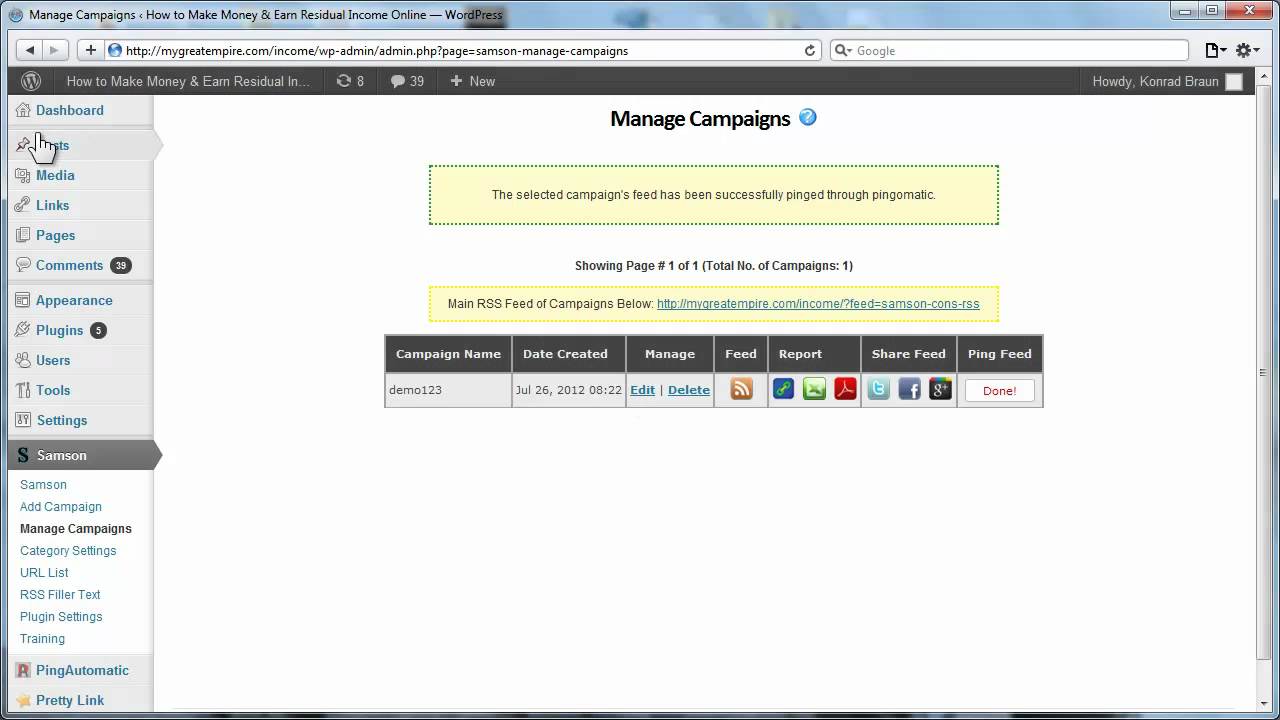This screenshot has height=720, width=1280.
Task: Open the link report icon
Action: point(784,390)
